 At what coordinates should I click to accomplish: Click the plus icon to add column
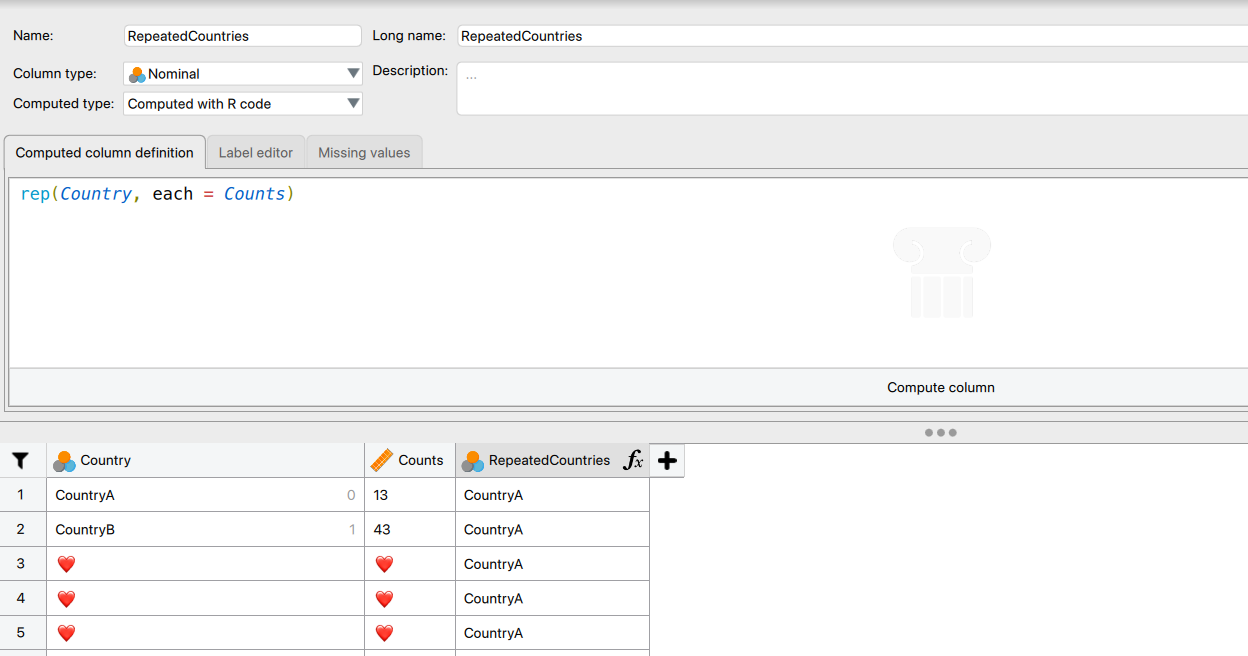coord(667,461)
